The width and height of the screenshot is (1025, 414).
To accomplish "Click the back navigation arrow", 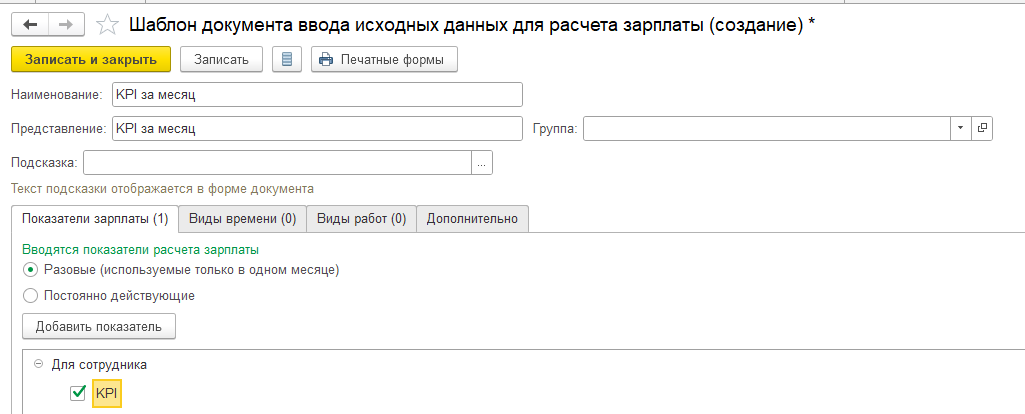I will coord(31,24).
